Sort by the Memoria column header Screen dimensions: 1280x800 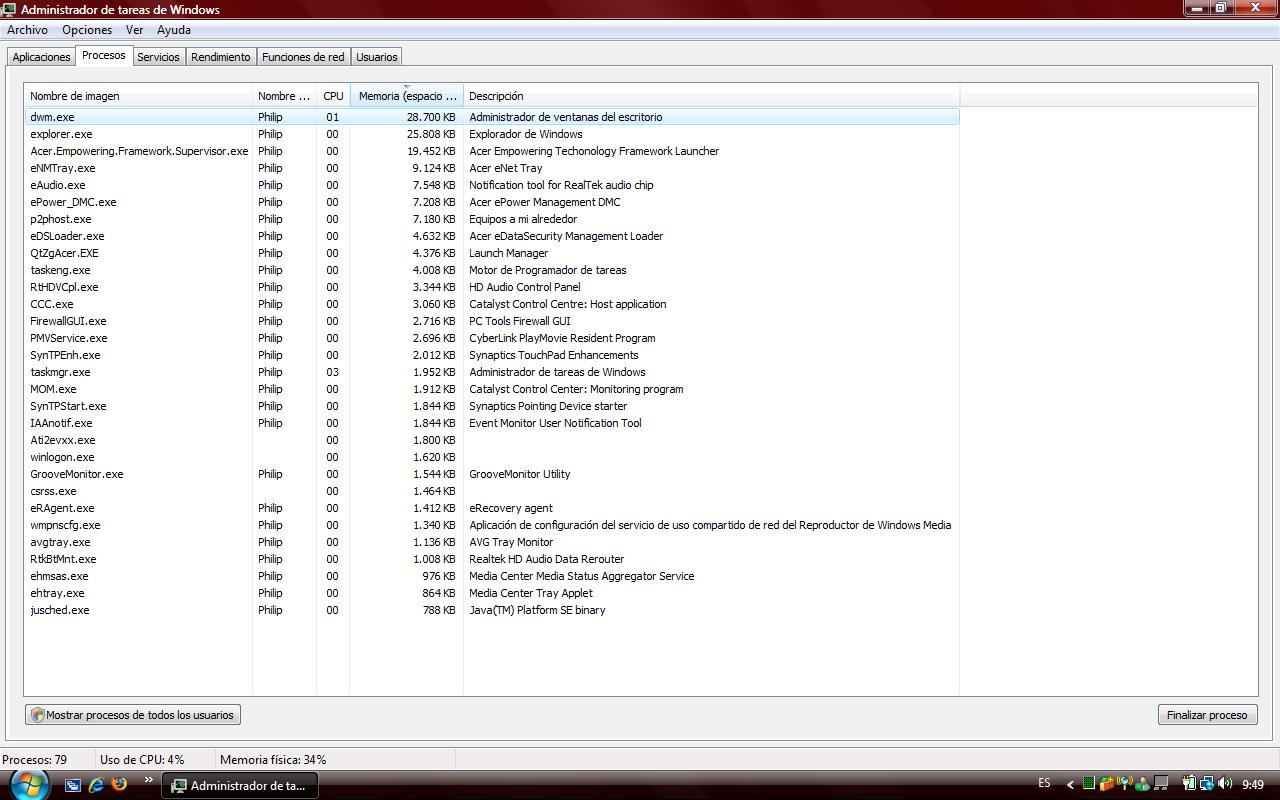(407, 96)
